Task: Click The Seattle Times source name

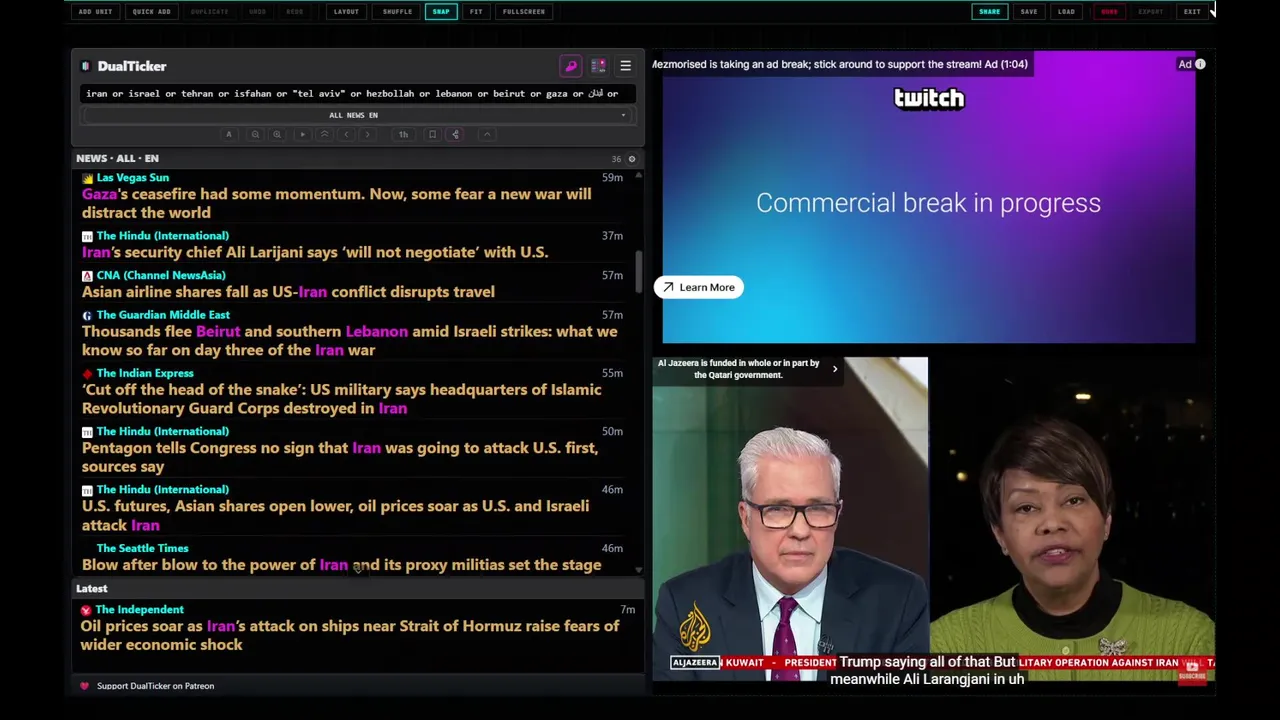Action: coord(142,548)
